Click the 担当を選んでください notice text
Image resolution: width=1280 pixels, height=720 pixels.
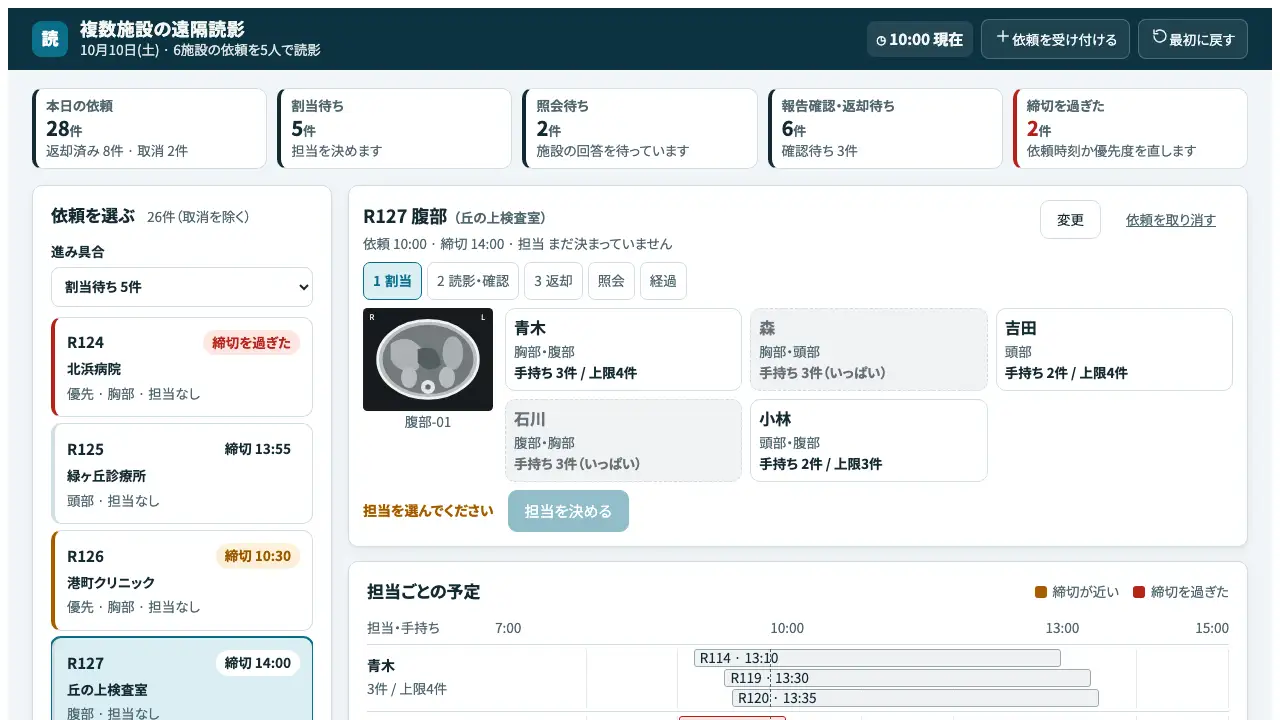coord(428,511)
